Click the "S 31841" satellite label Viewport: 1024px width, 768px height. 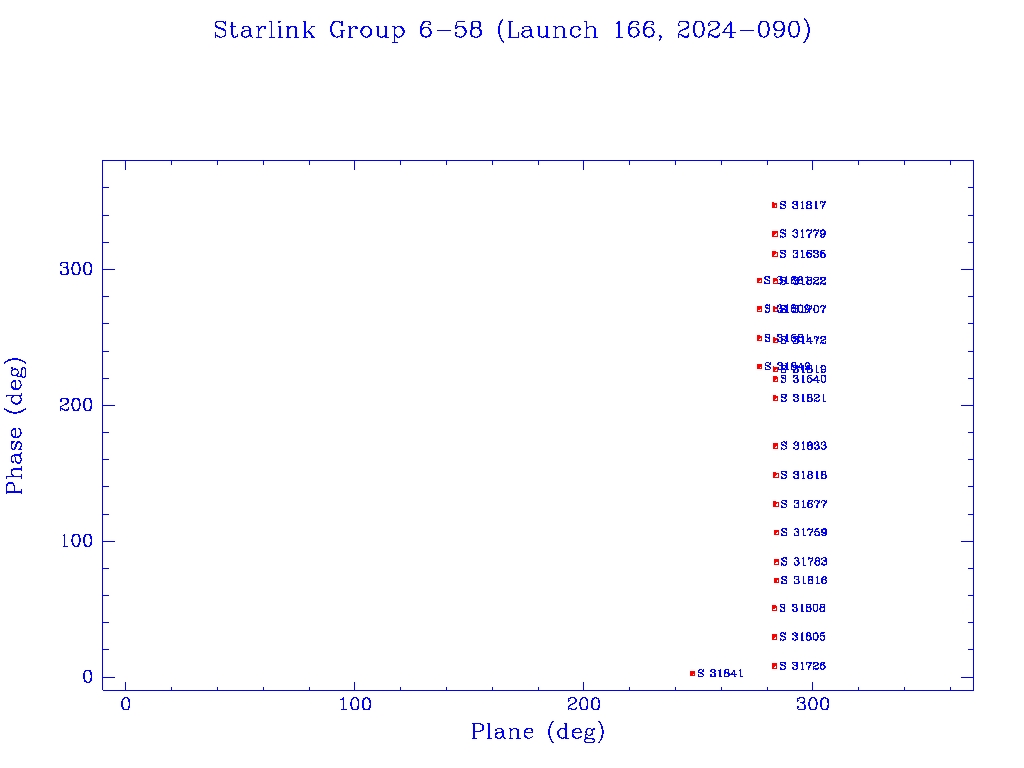point(720,673)
